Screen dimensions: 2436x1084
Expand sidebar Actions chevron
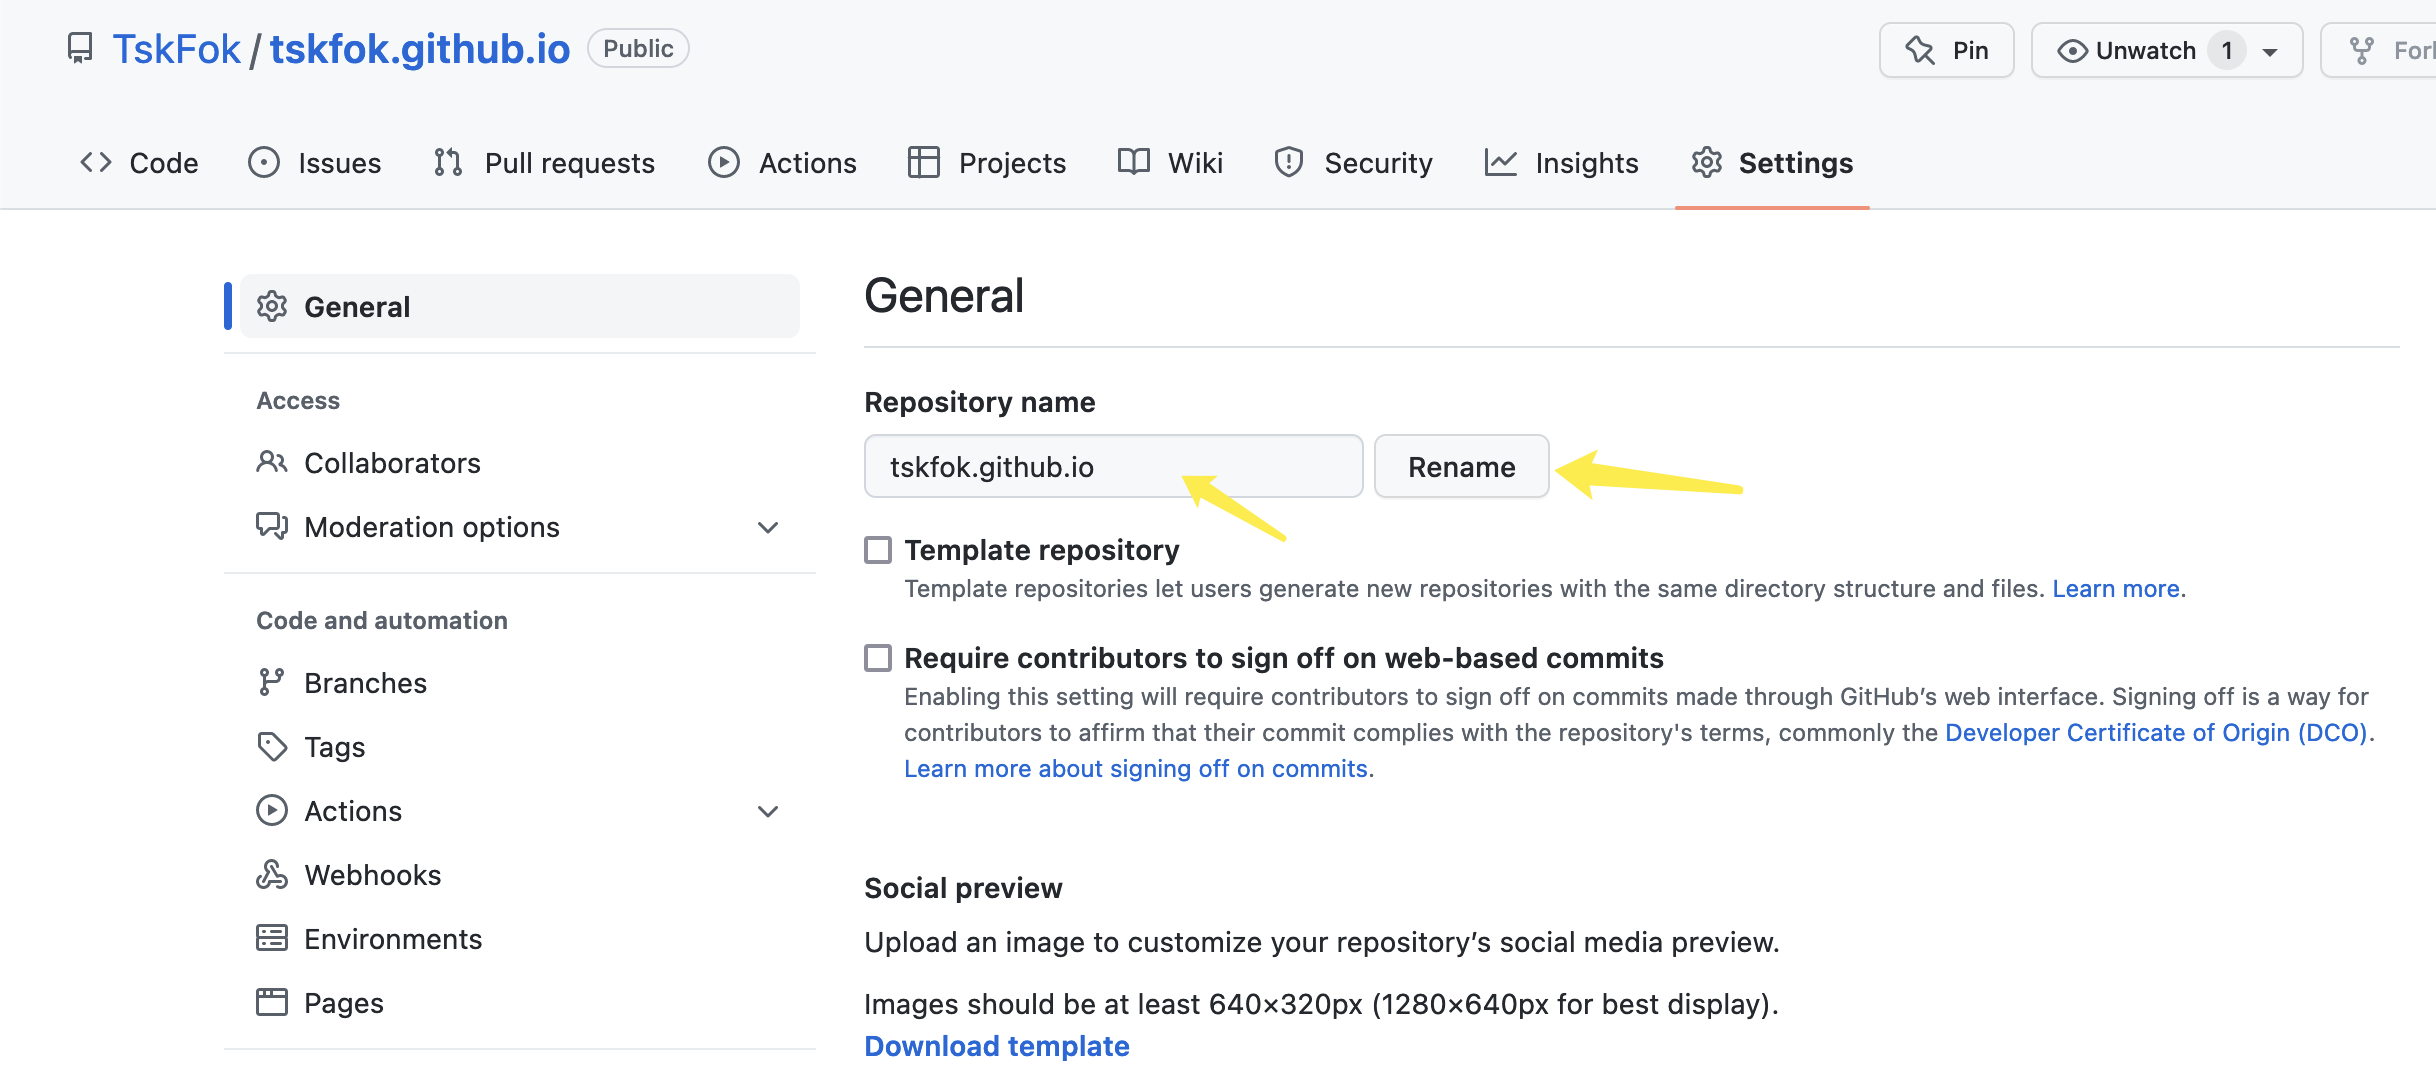coord(768,811)
